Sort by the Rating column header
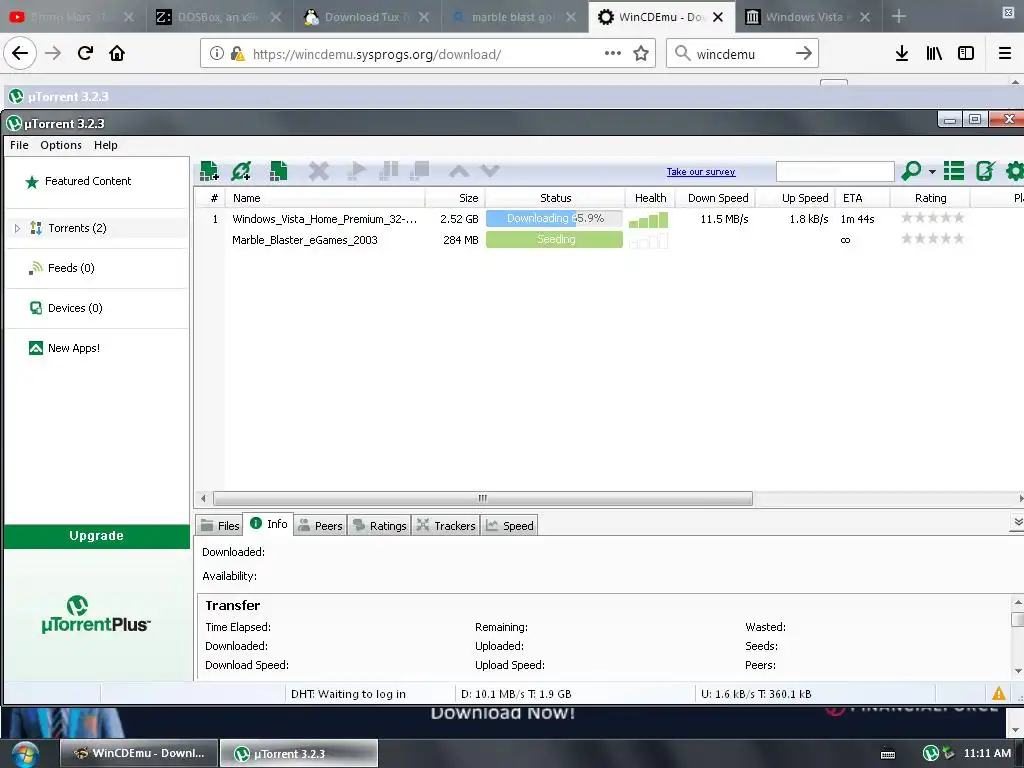Image resolution: width=1024 pixels, height=768 pixels. 930,198
